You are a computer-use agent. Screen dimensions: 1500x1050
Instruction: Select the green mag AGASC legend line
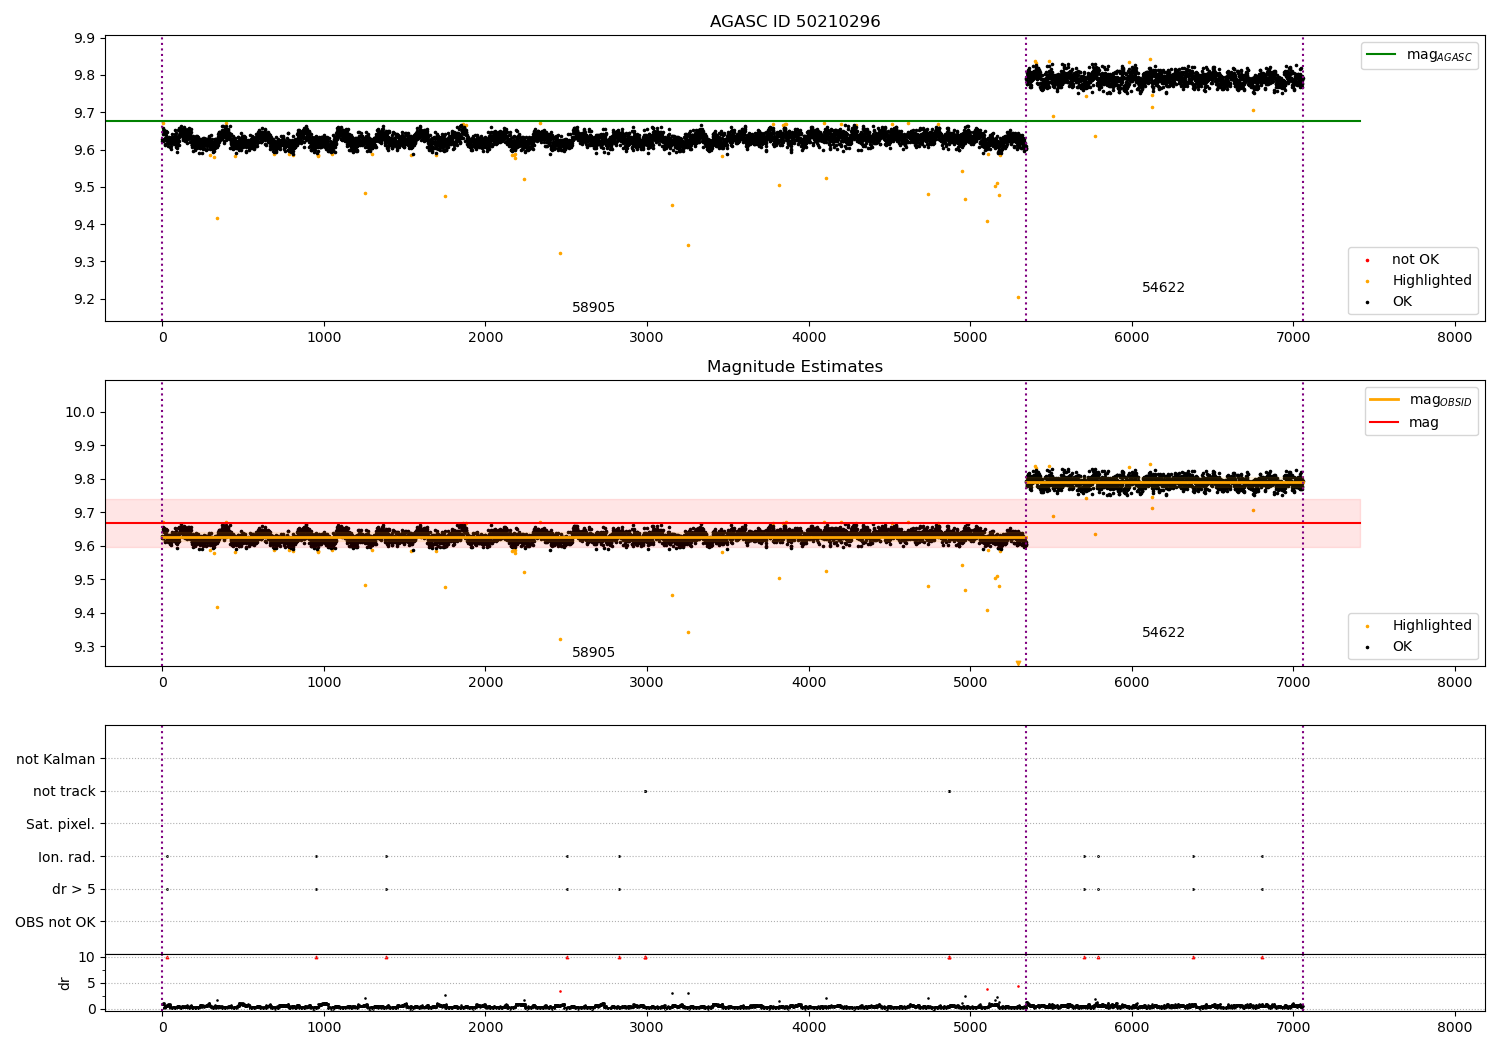tap(1382, 55)
